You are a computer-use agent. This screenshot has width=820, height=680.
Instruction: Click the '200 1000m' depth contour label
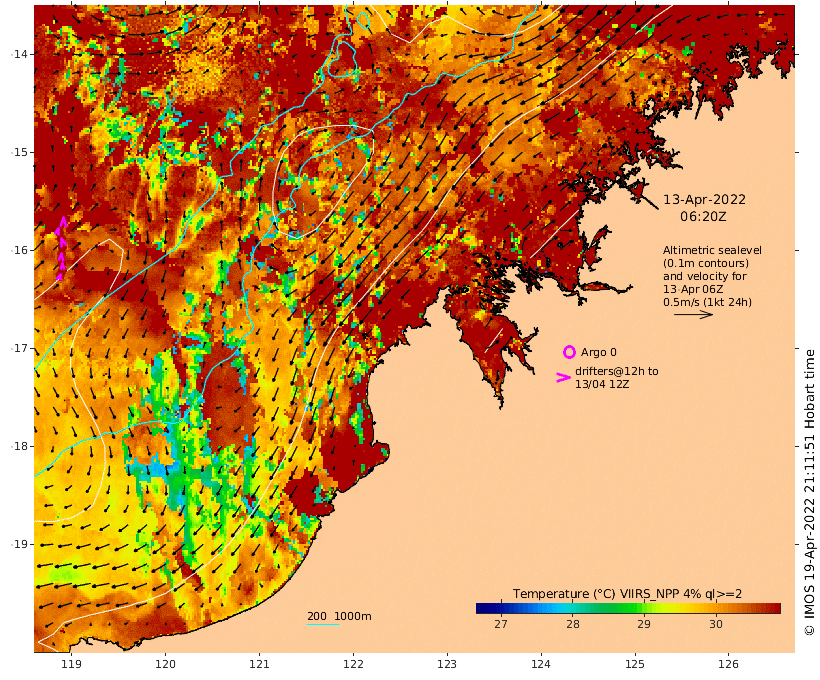point(339,616)
